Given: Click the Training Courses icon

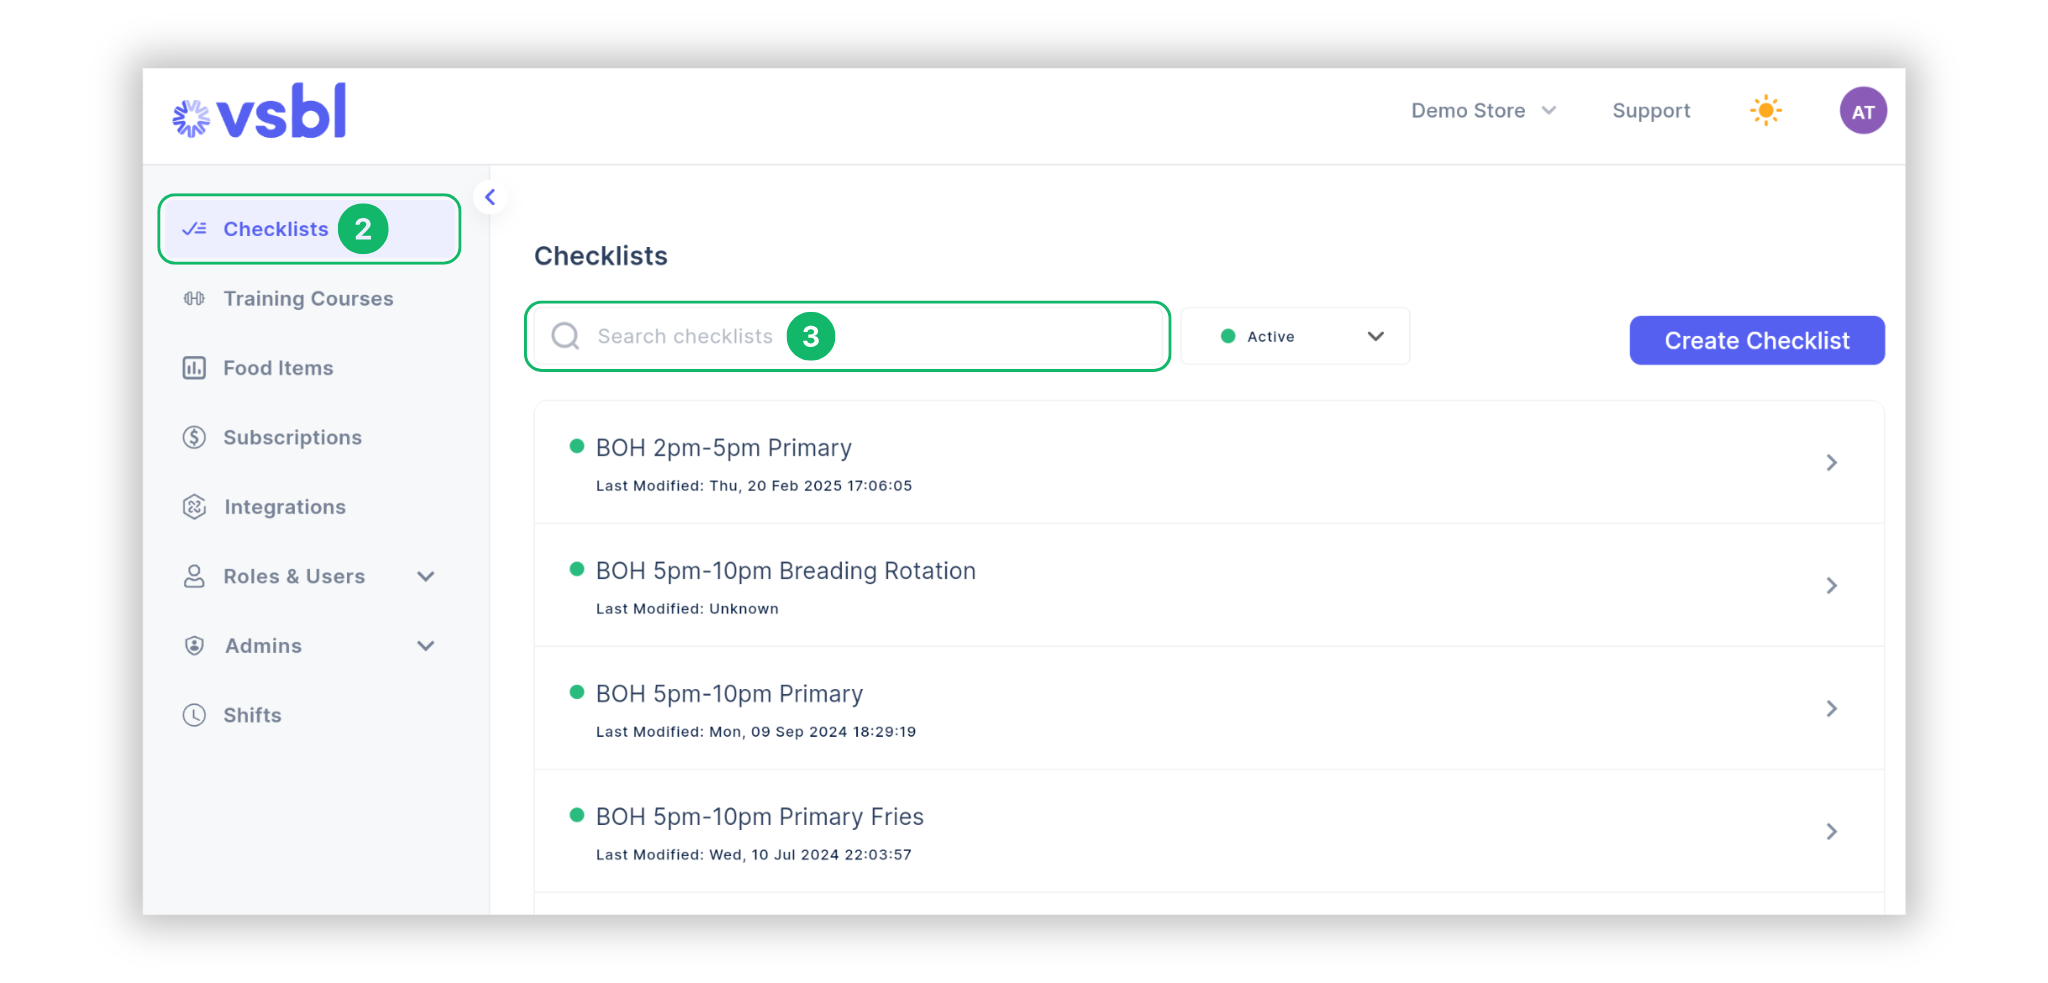Looking at the screenshot, I should (x=194, y=298).
